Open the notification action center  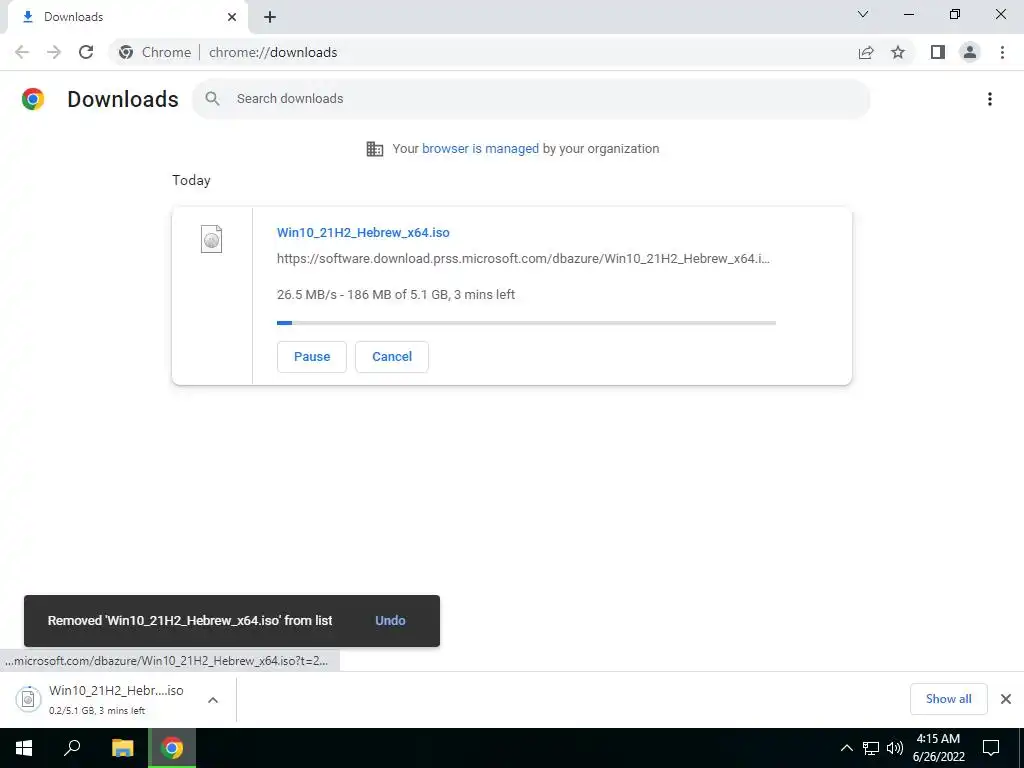point(991,748)
